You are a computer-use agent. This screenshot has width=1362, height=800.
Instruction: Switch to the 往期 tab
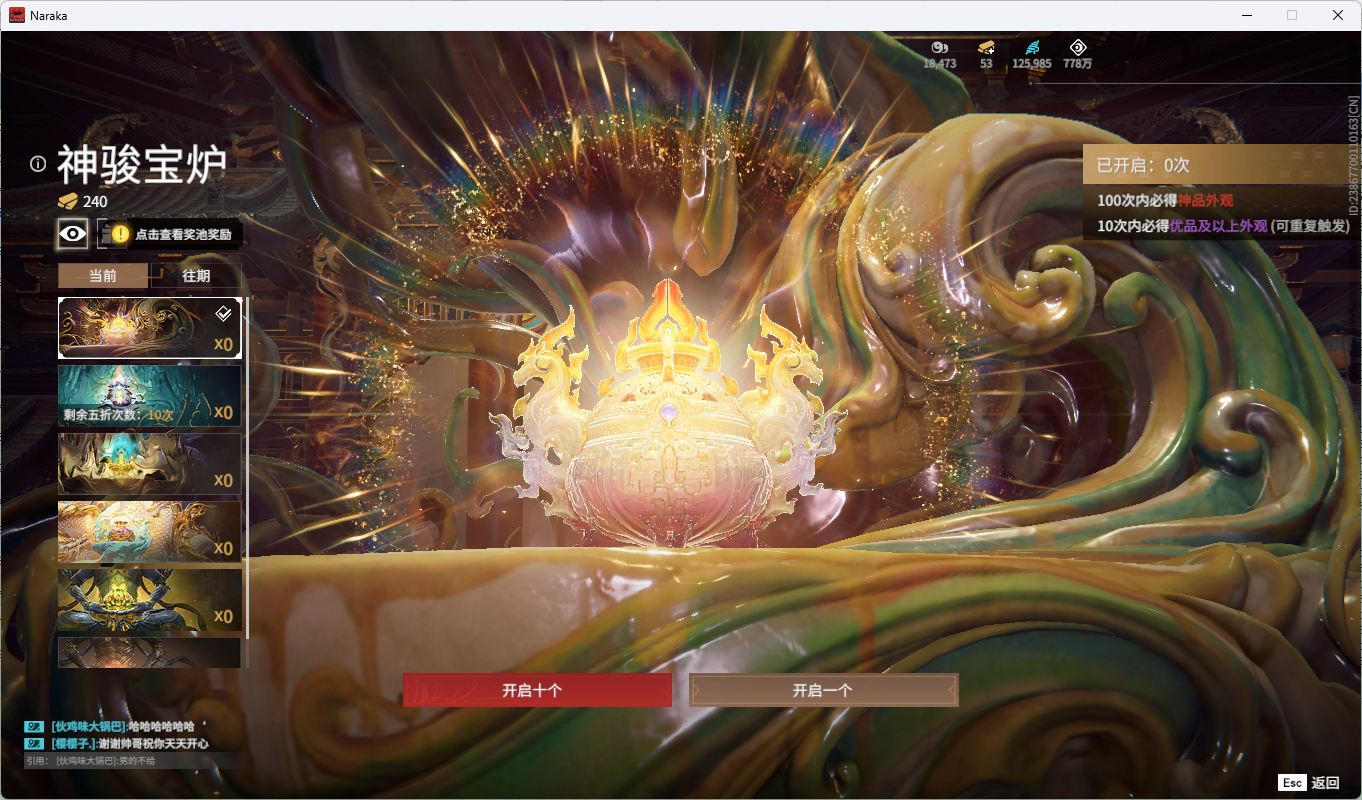tap(196, 276)
